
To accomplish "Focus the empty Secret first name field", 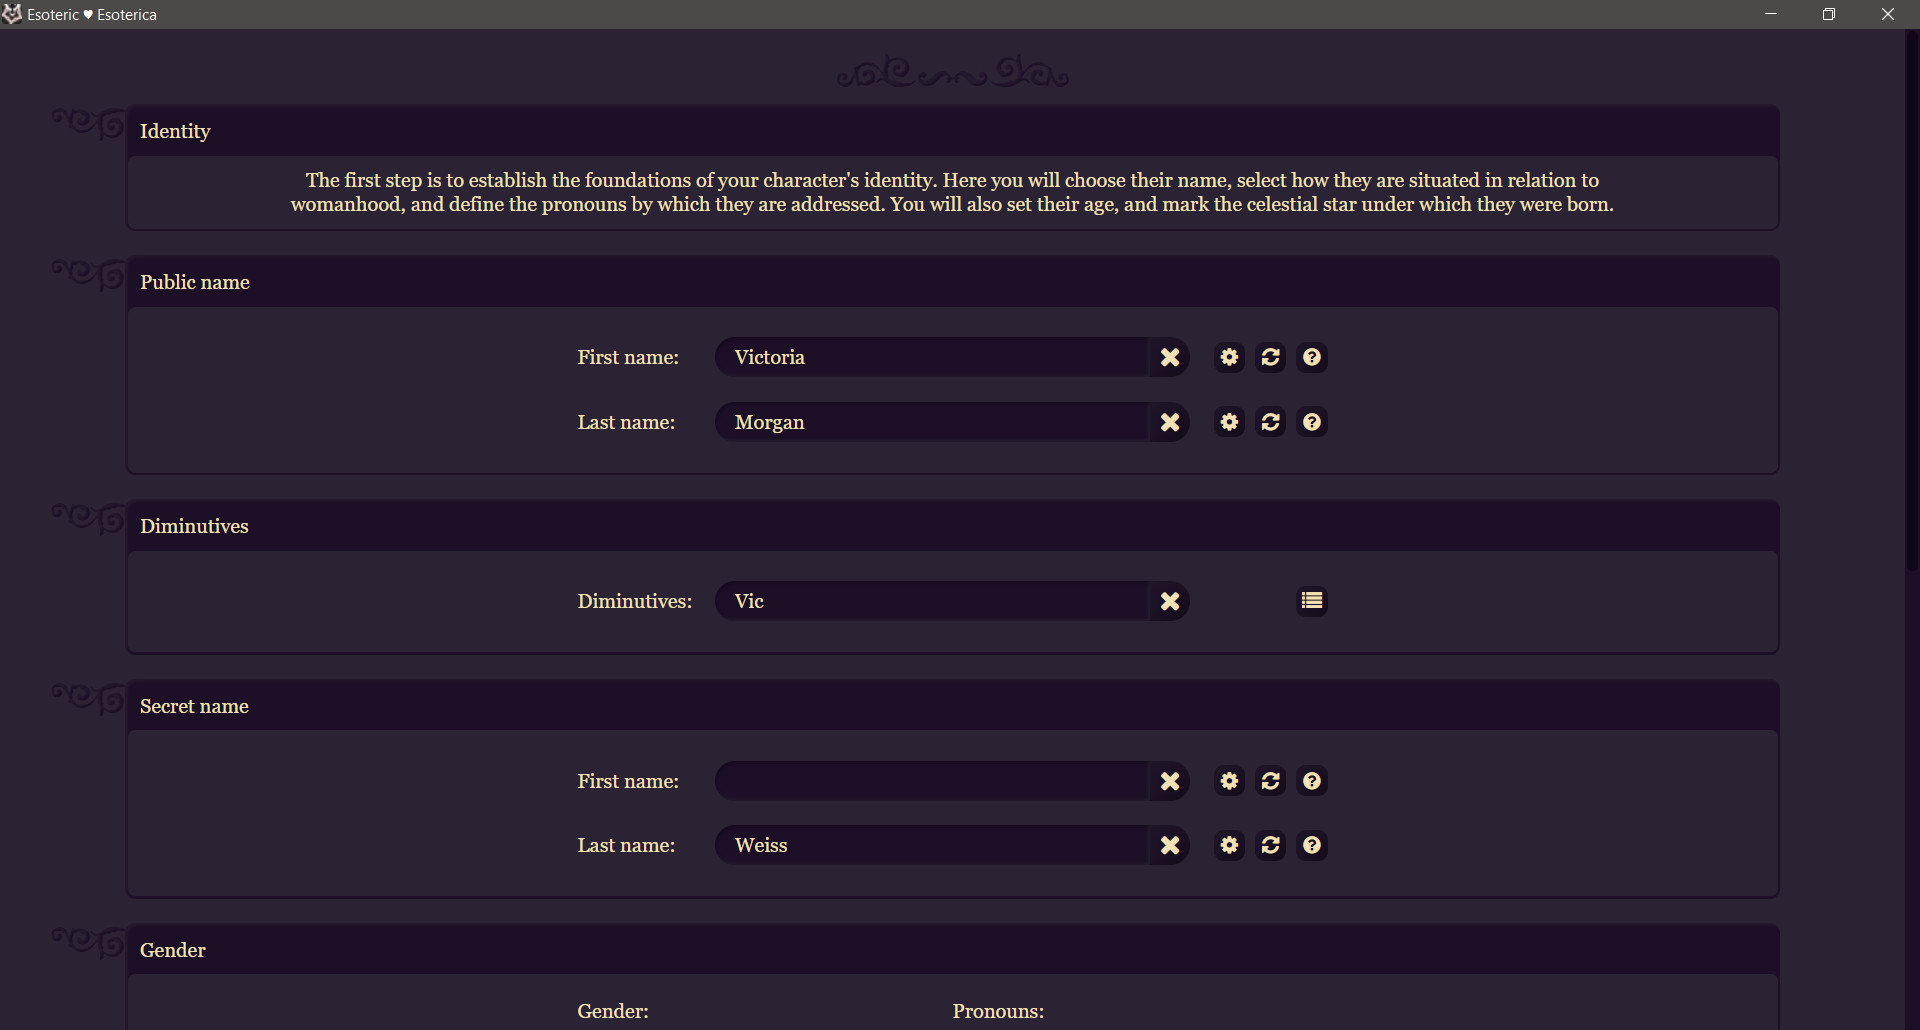I will [x=932, y=781].
